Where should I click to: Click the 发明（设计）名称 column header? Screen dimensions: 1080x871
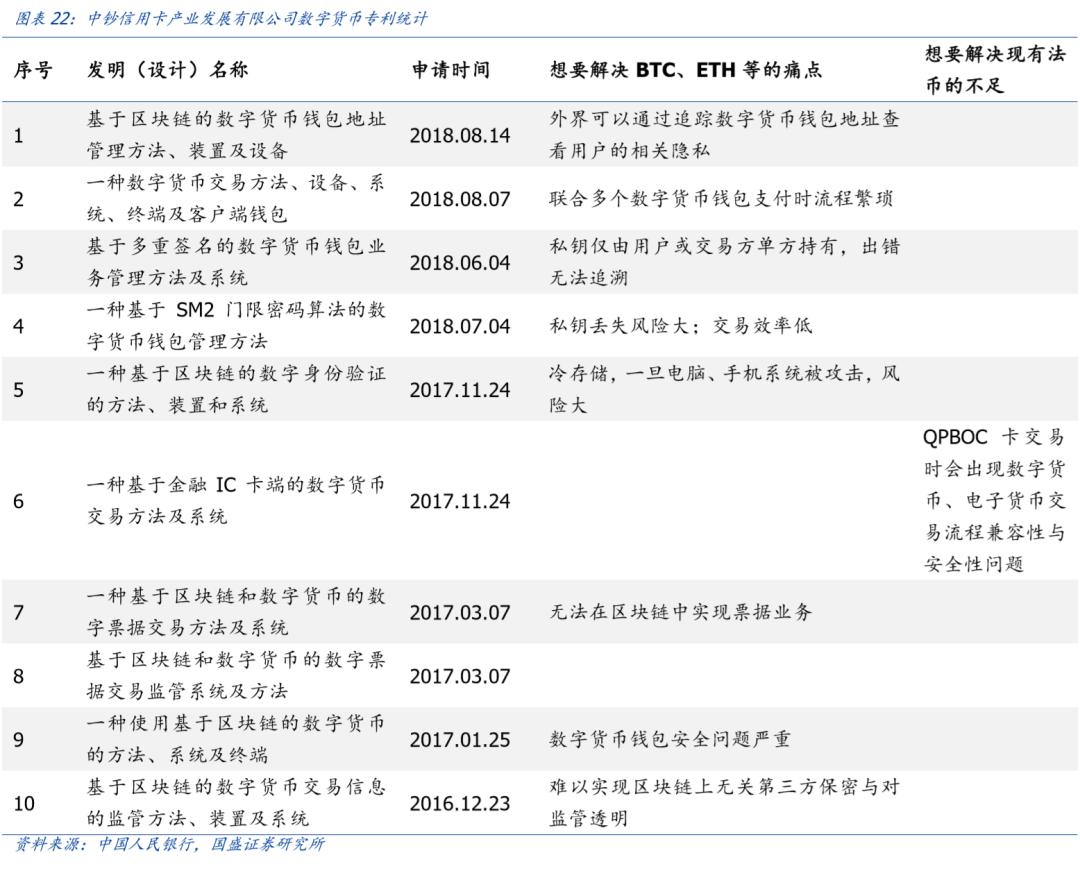point(169,71)
